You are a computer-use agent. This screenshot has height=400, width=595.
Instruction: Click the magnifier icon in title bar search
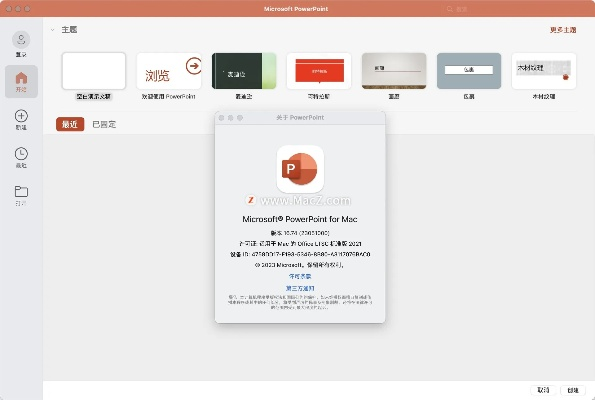coord(450,9)
